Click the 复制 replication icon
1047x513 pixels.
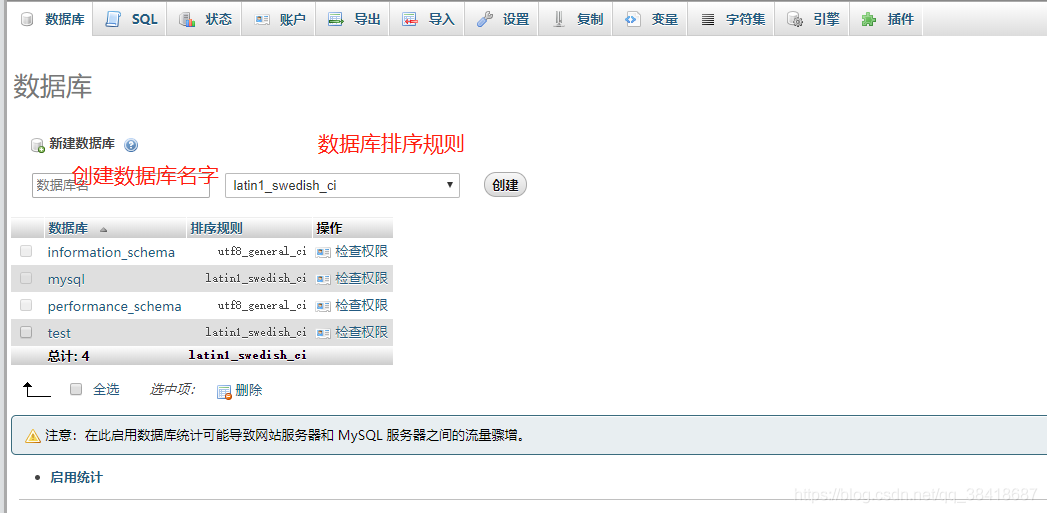click(x=559, y=20)
